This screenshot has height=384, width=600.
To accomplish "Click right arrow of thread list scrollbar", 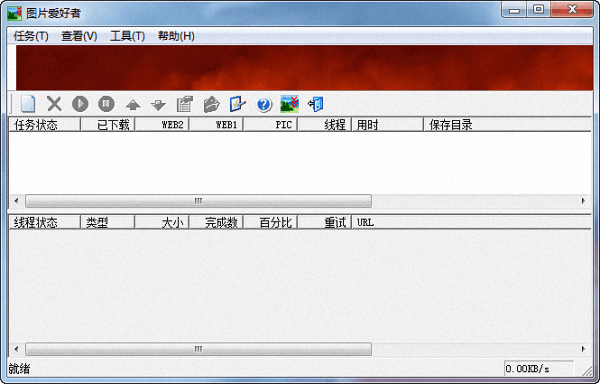I will pyautogui.click(x=583, y=349).
